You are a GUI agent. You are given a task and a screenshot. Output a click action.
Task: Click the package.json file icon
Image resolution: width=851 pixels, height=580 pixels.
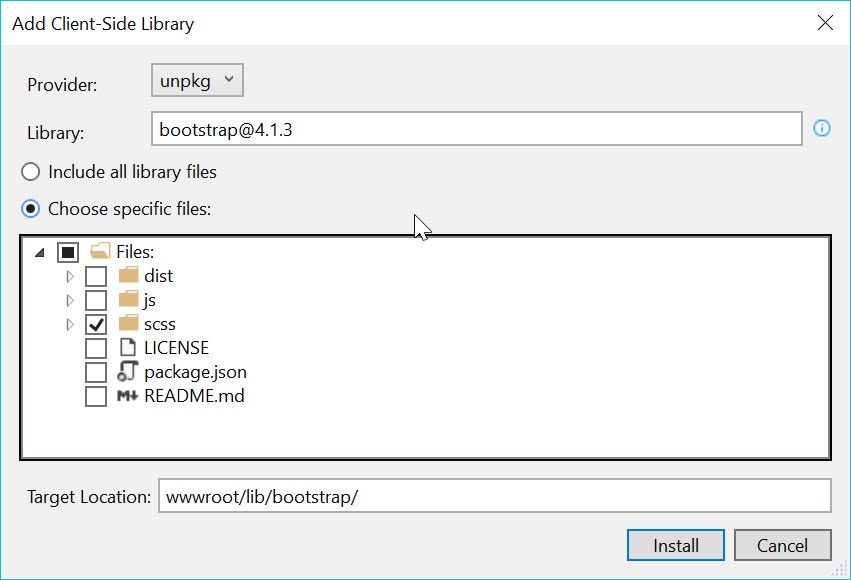[x=128, y=371]
